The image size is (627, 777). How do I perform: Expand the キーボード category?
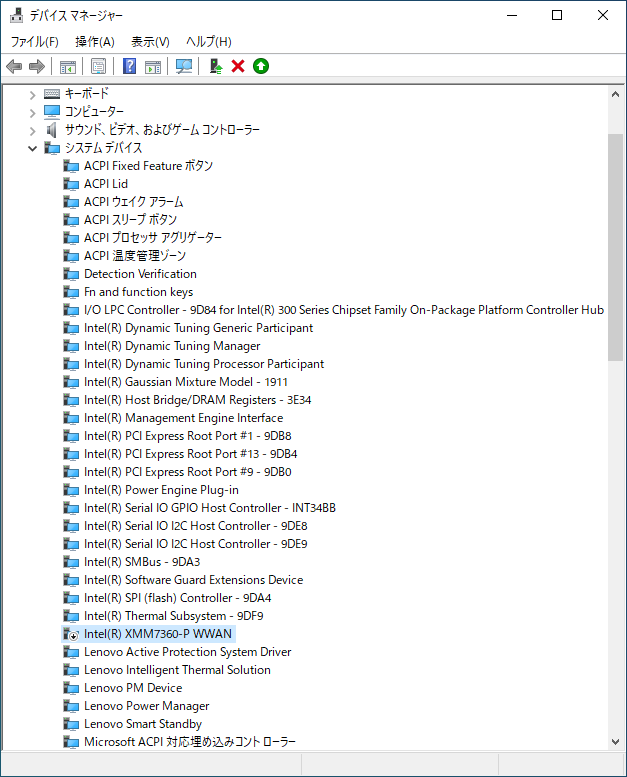tap(33, 95)
